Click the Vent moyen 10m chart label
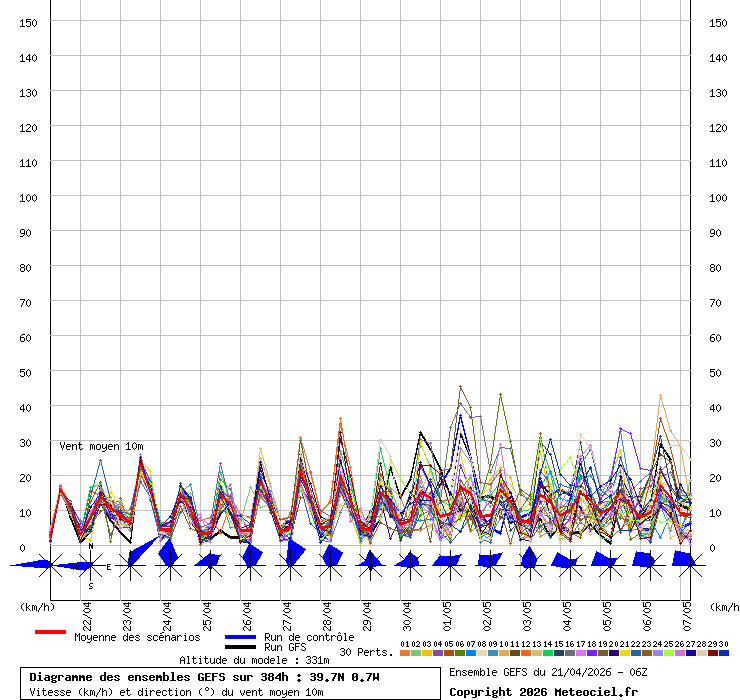 click(x=101, y=446)
